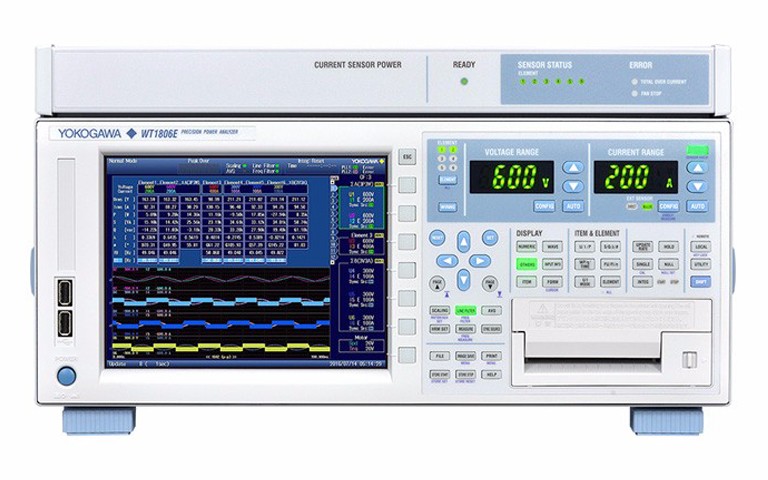Switch to the WAVE display
The image size is (768, 480).
[553, 245]
